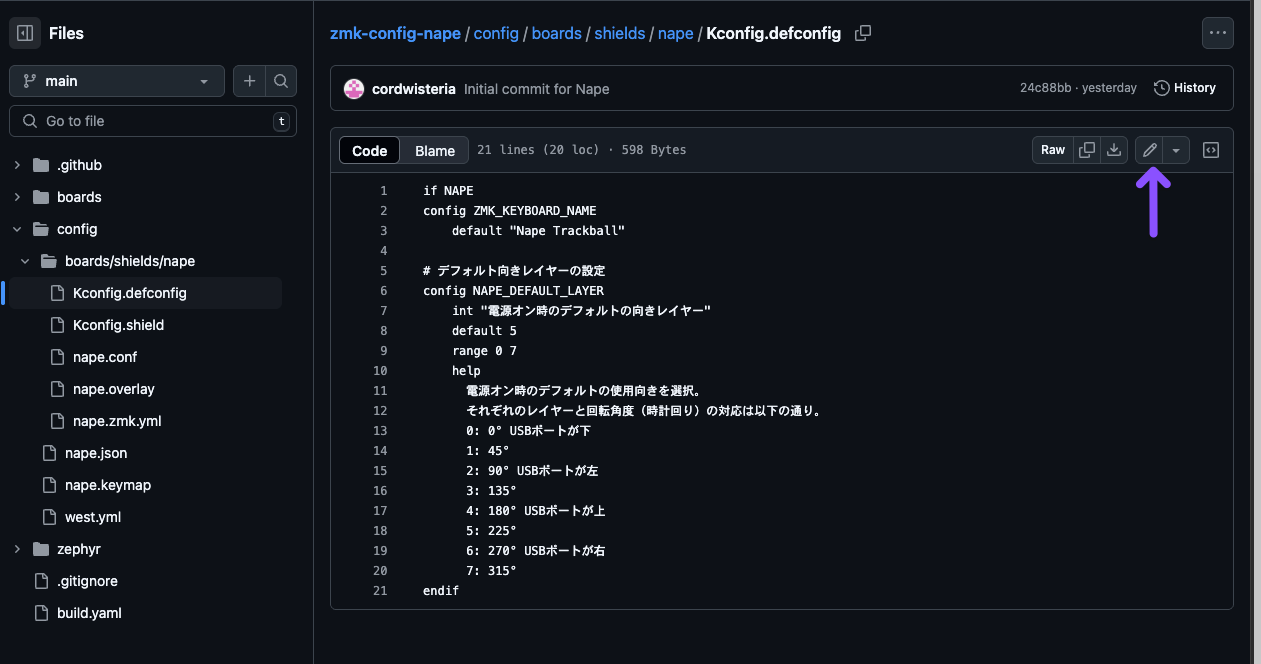
Task: Switch to the Blame view tab
Action: point(435,150)
